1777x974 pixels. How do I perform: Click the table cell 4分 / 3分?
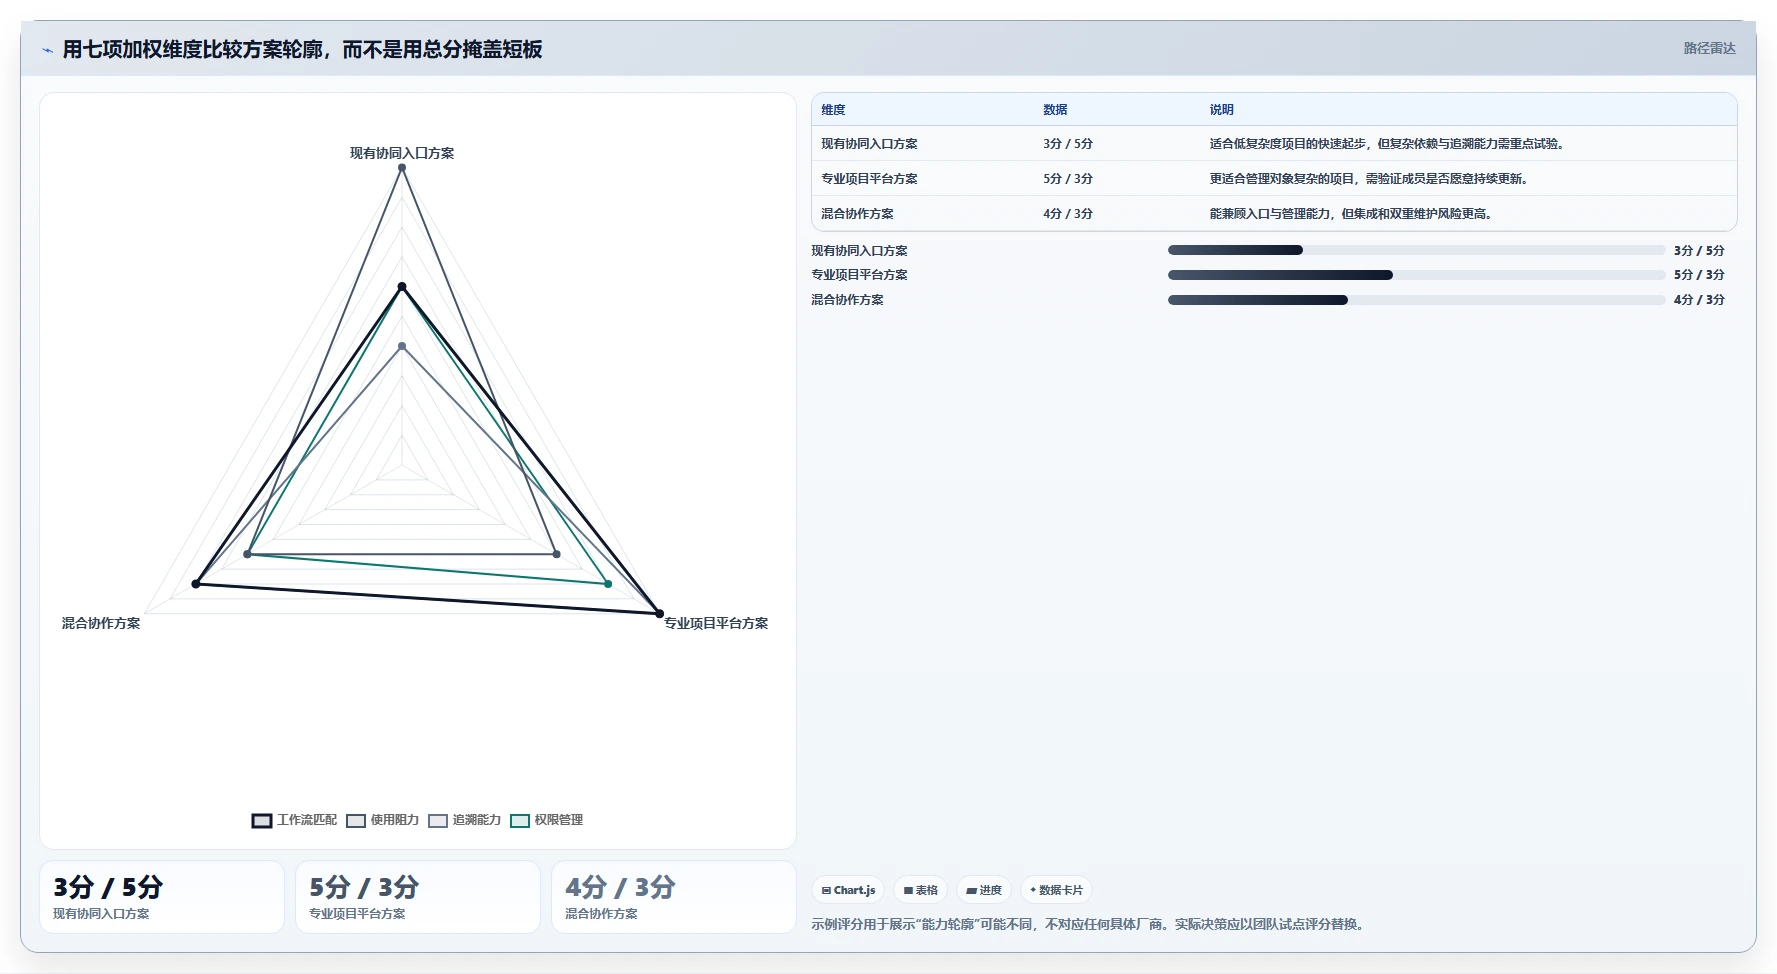[x=1068, y=214]
